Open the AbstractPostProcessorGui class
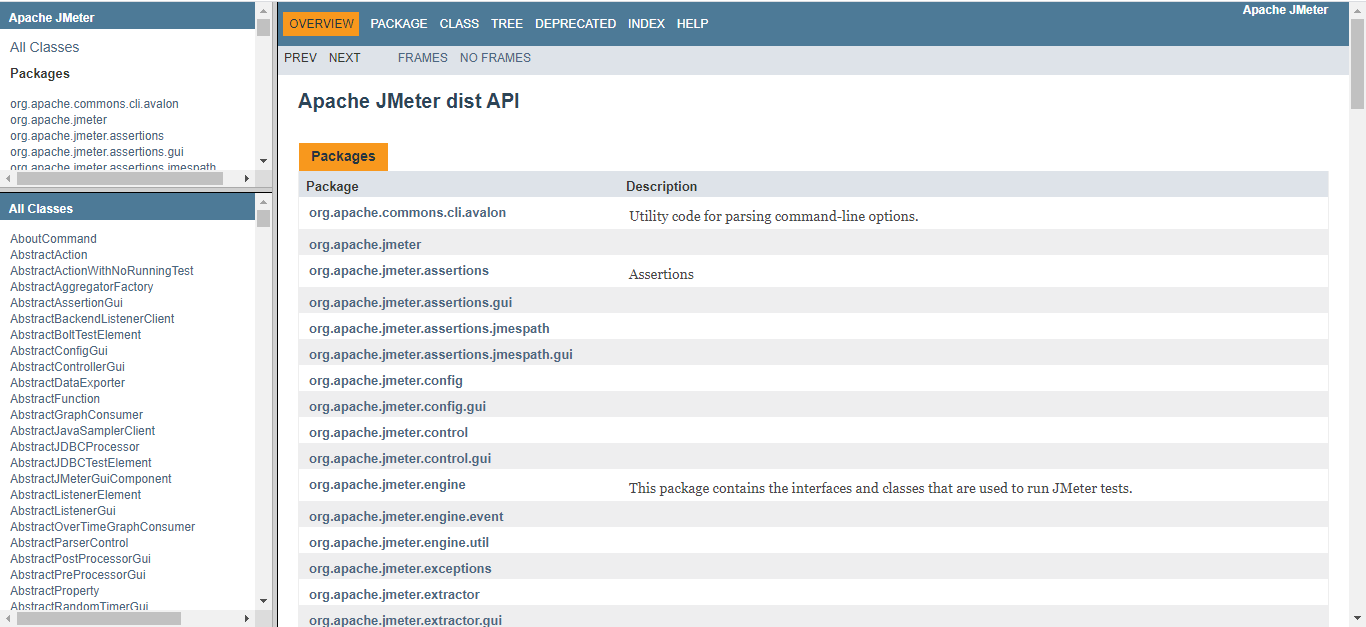The image size is (1366, 627). coord(80,559)
